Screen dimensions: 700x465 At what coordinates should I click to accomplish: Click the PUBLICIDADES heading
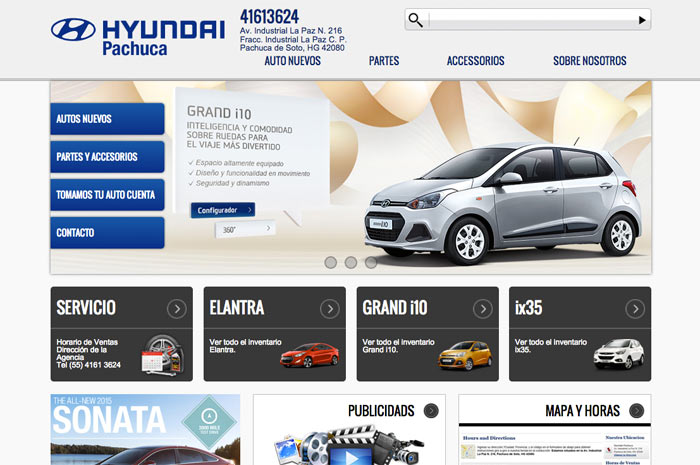tap(381, 411)
